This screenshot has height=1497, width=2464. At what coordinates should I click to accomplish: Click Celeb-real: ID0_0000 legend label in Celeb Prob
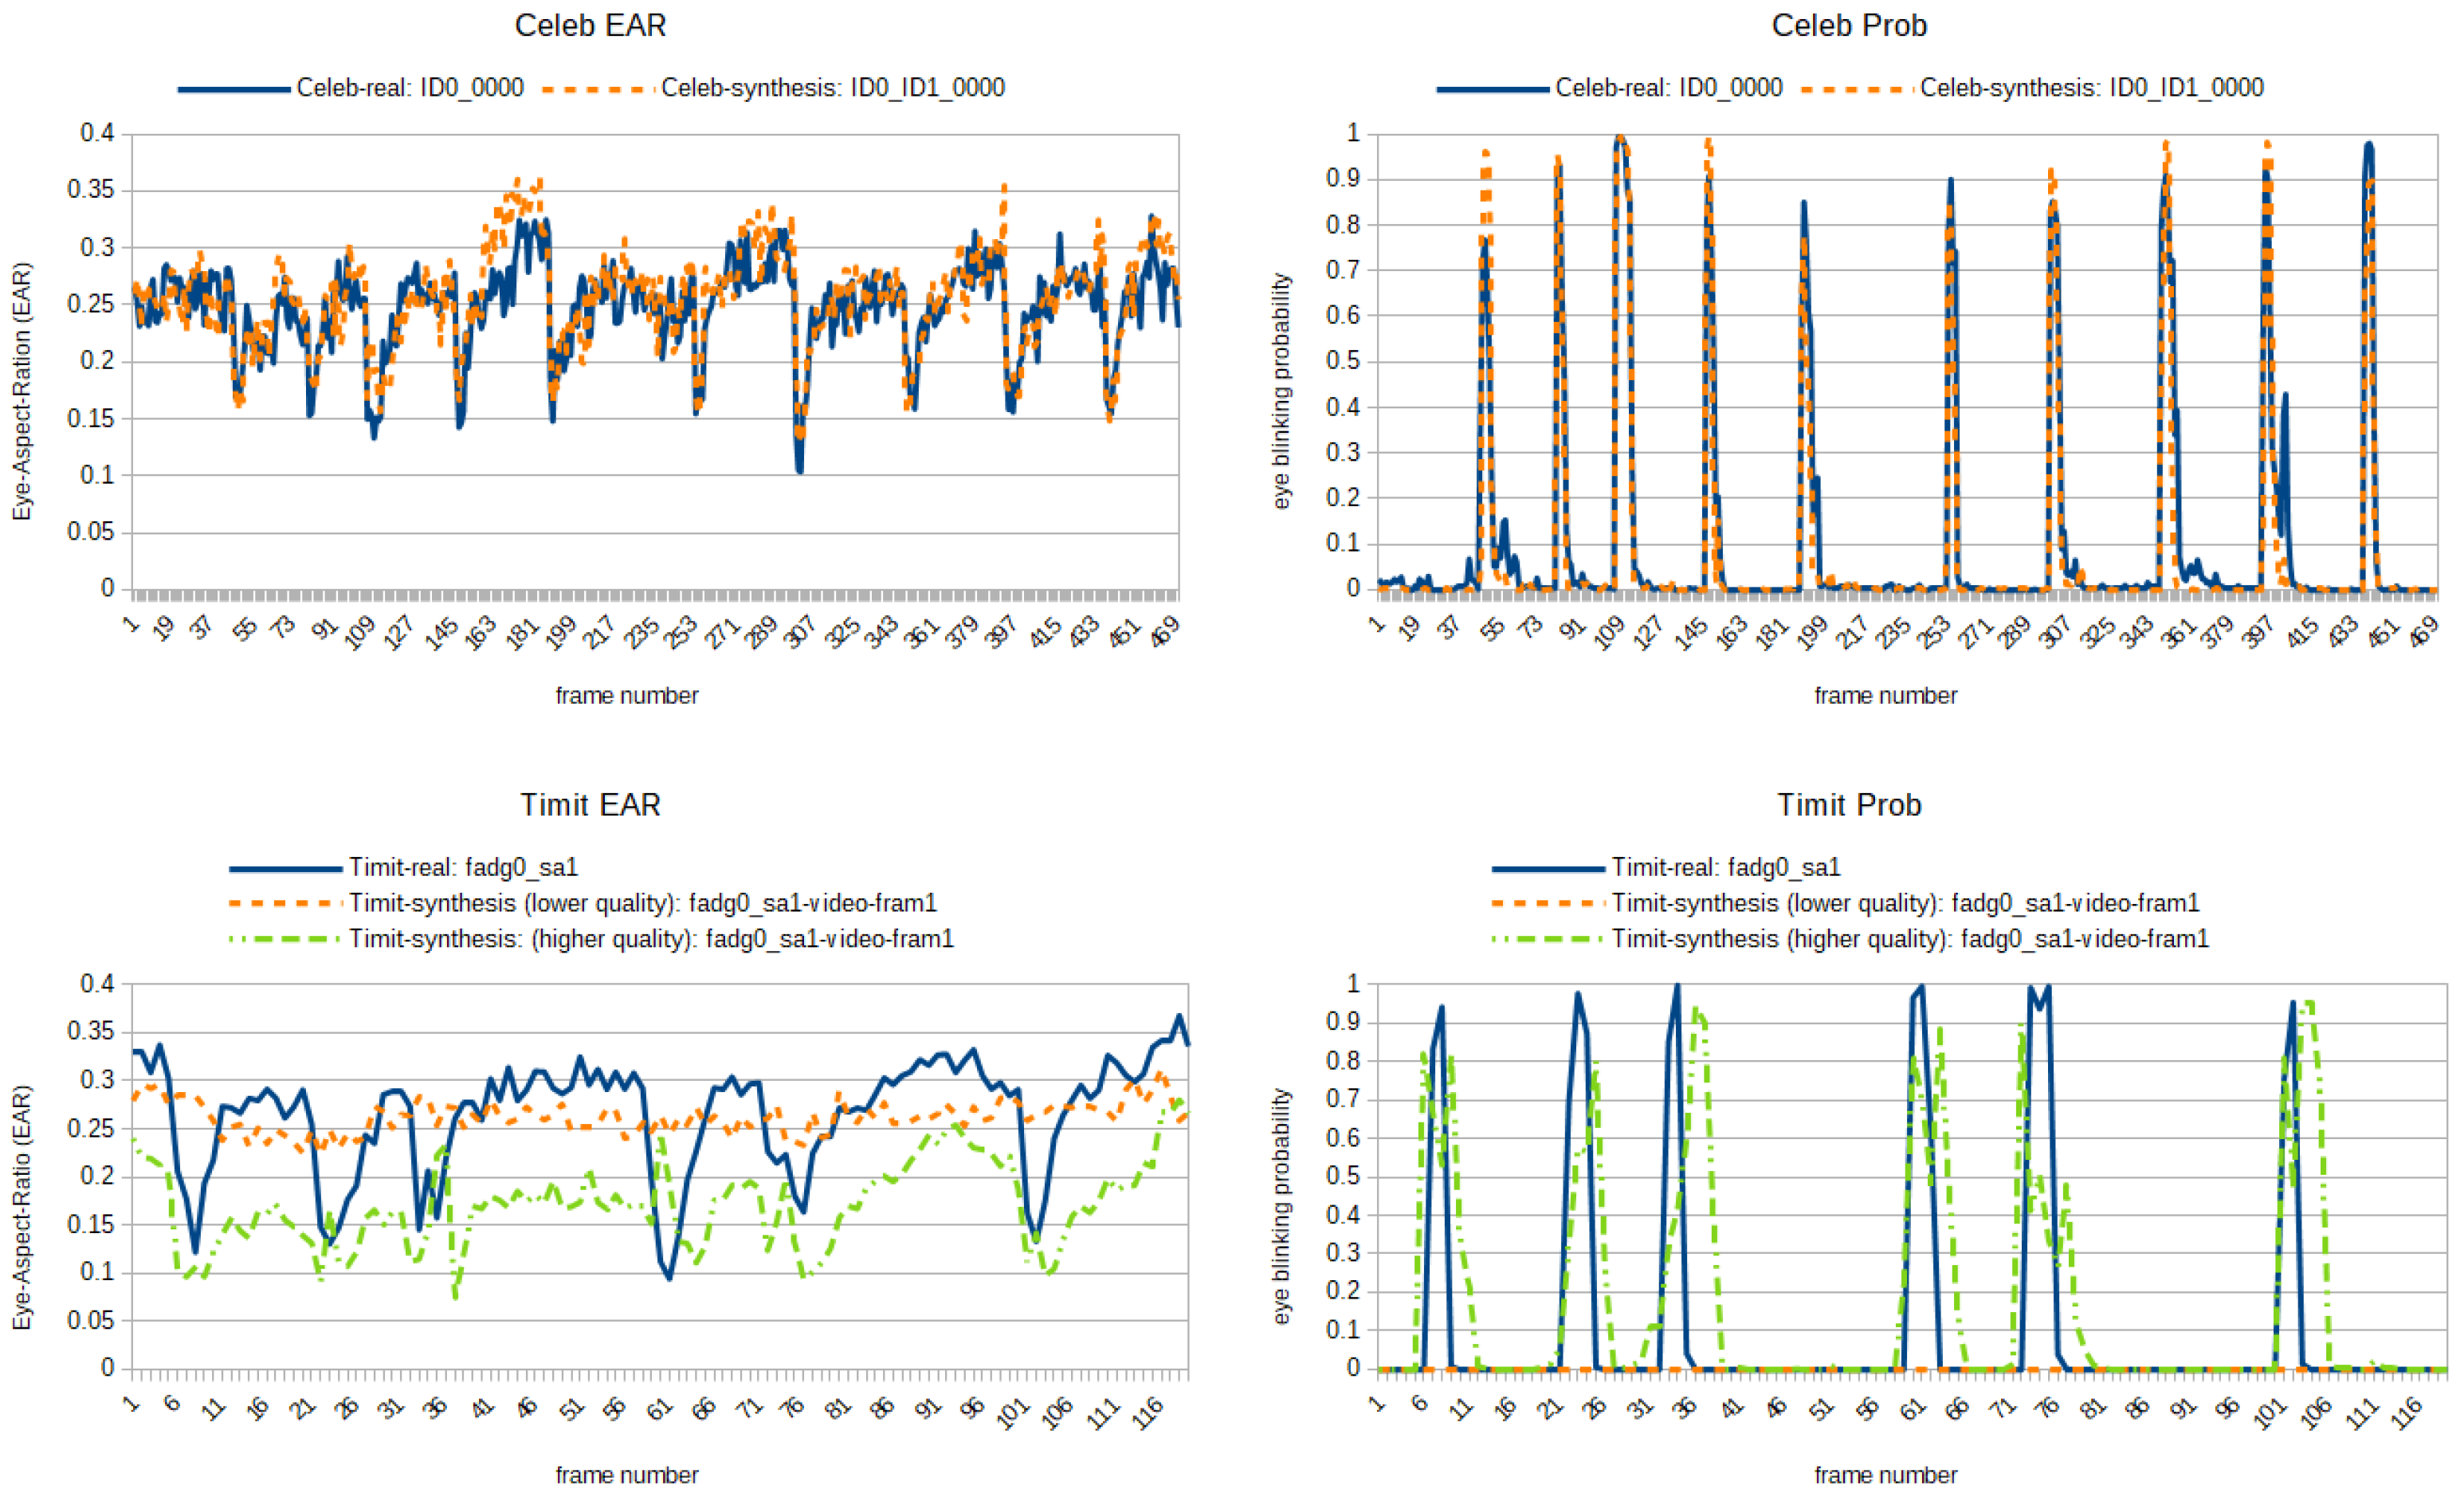pyautogui.click(x=1668, y=88)
